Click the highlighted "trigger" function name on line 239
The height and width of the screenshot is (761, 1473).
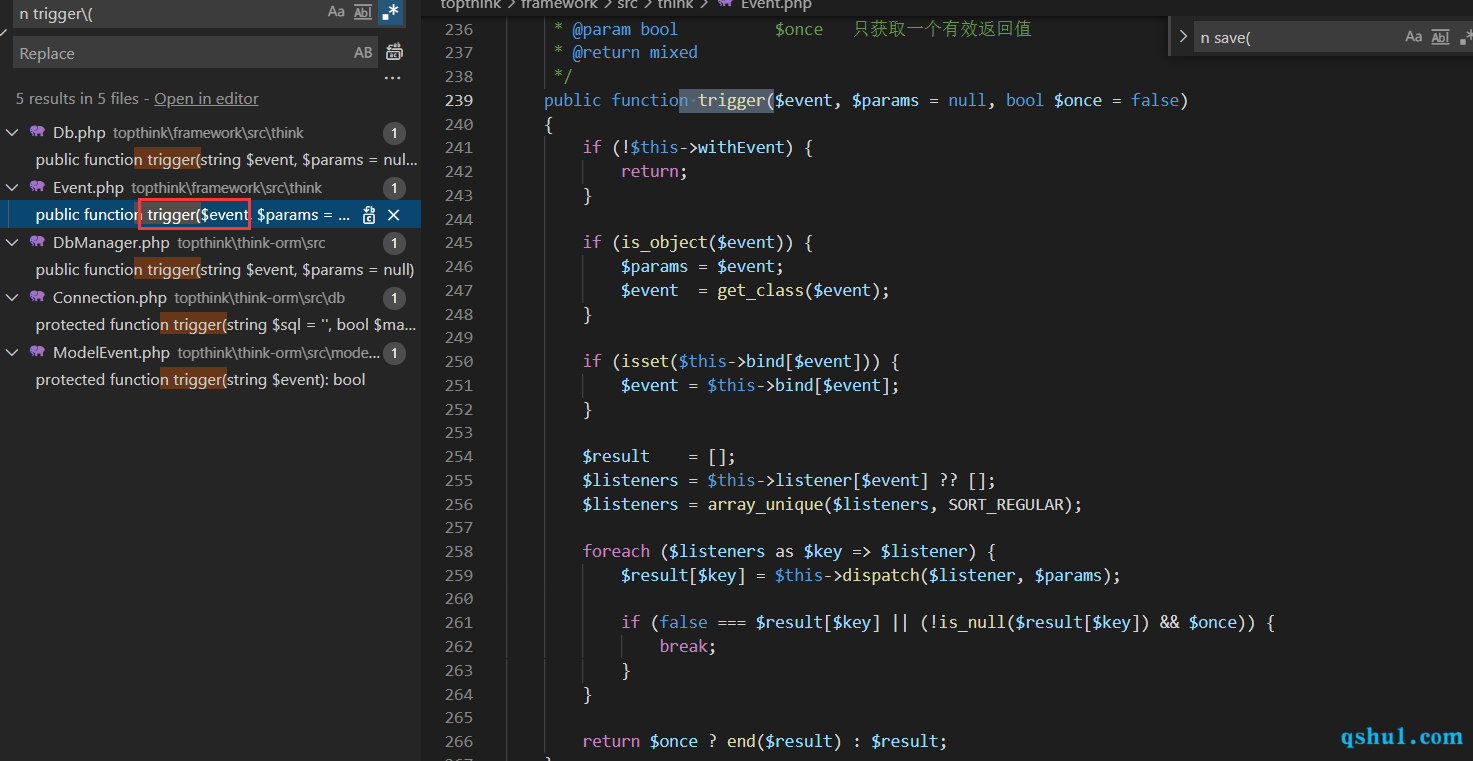tap(732, 100)
